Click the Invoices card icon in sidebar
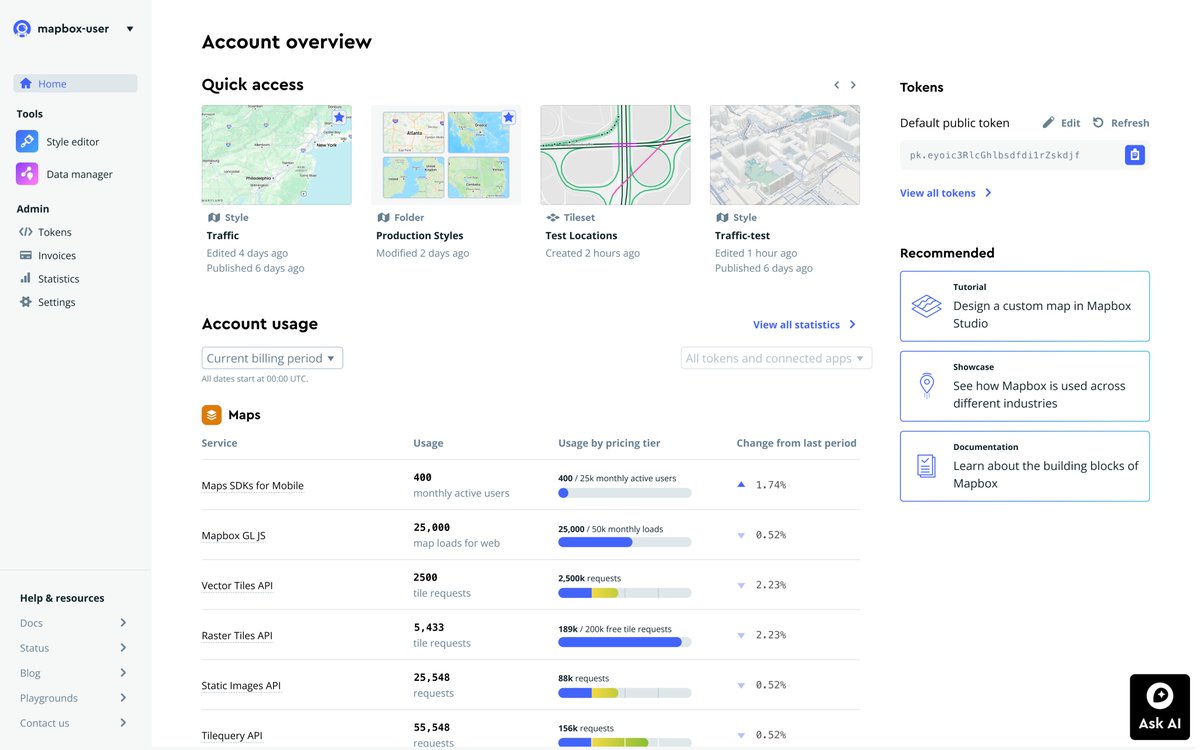Image resolution: width=1200 pixels, height=750 pixels. pos(26,255)
